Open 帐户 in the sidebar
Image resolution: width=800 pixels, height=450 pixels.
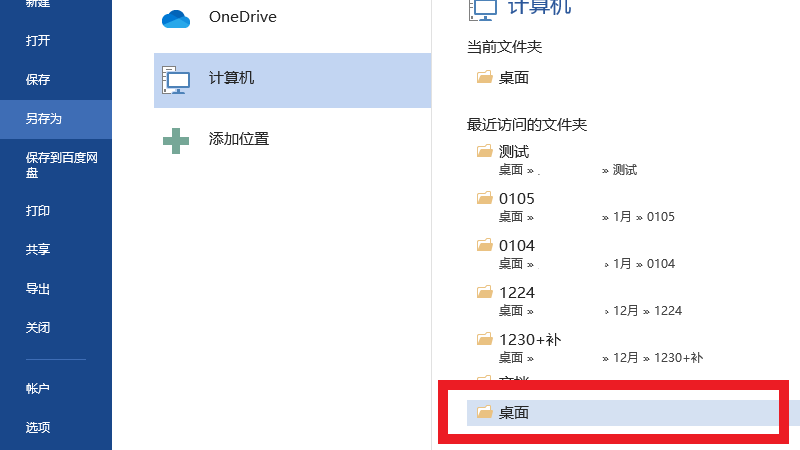(38, 389)
